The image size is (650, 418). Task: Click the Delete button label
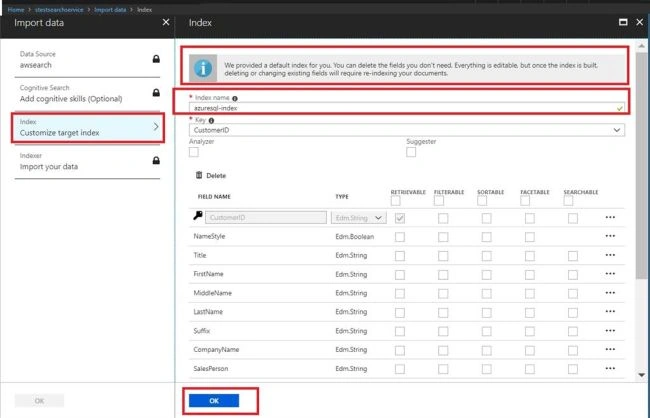coord(216,175)
